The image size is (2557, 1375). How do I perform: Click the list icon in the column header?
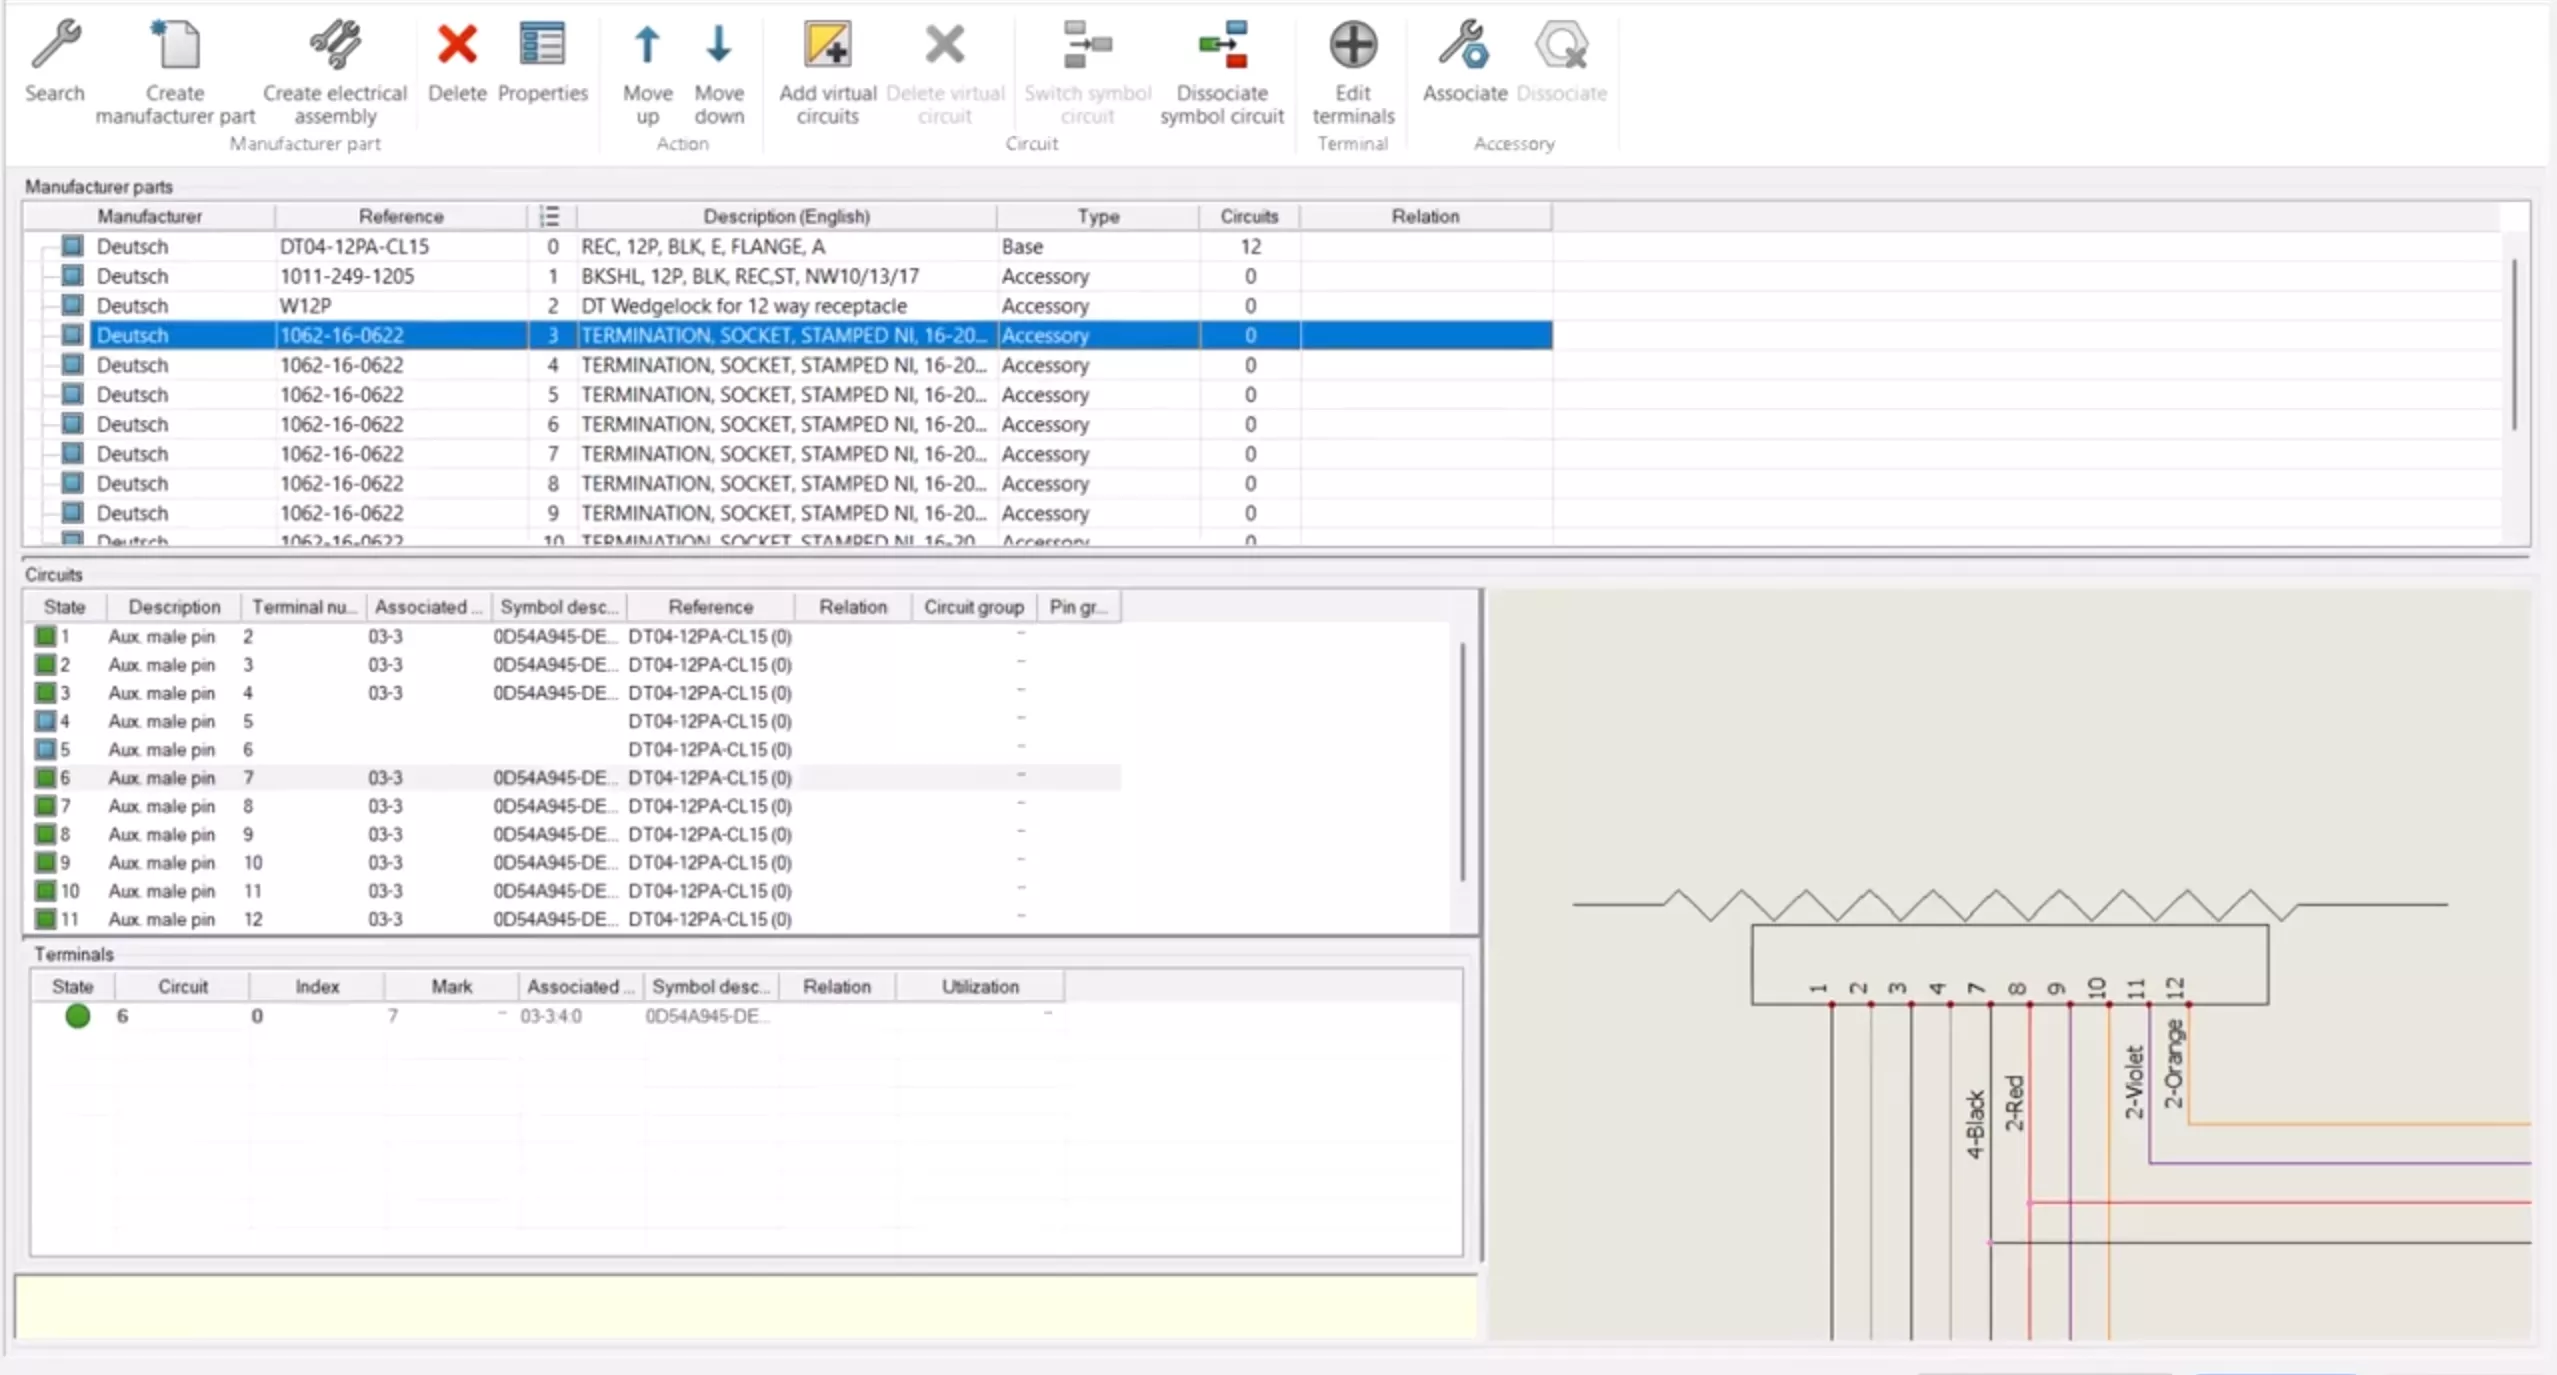[x=549, y=216]
